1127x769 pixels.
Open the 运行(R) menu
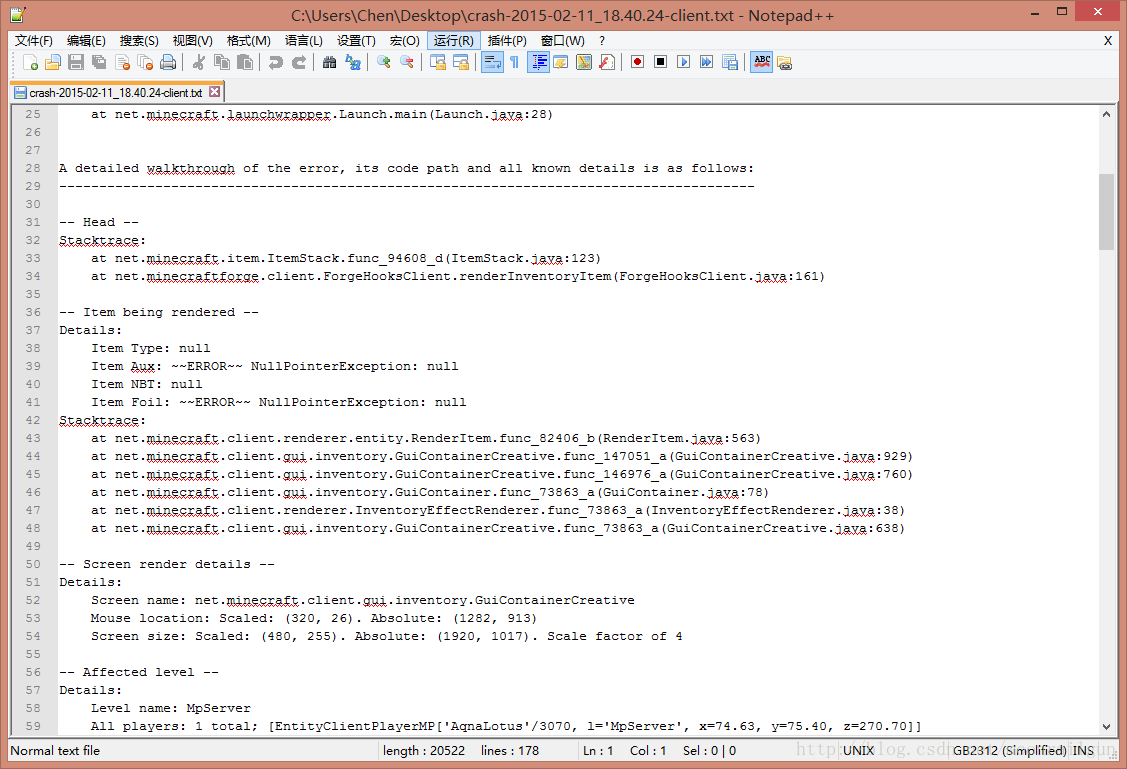[x=454, y=40]
